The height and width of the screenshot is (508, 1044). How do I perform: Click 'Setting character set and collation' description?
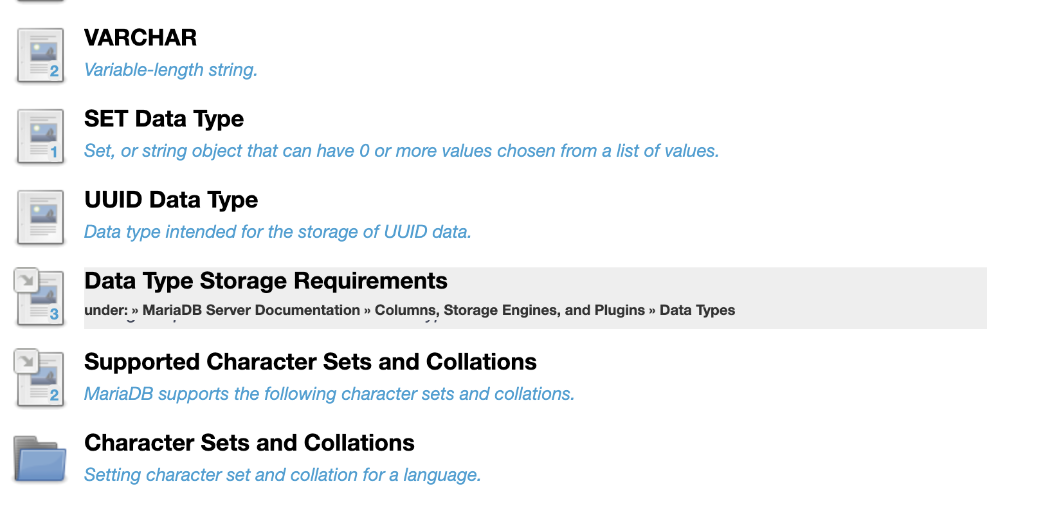[x=282, y=475]
